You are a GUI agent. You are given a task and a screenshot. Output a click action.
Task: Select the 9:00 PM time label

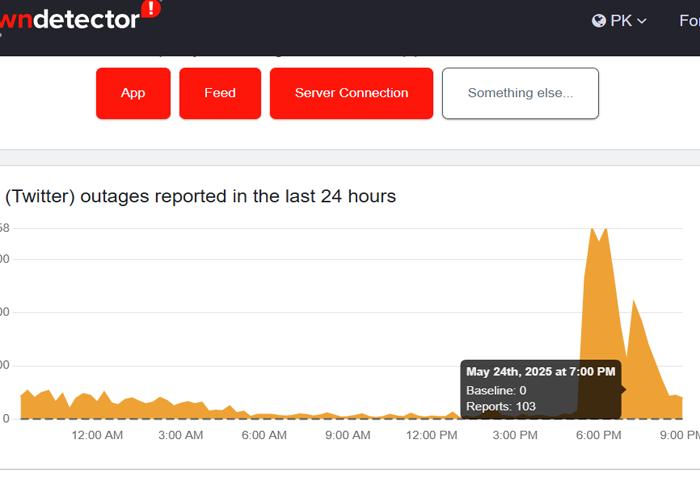coord(680,435)
